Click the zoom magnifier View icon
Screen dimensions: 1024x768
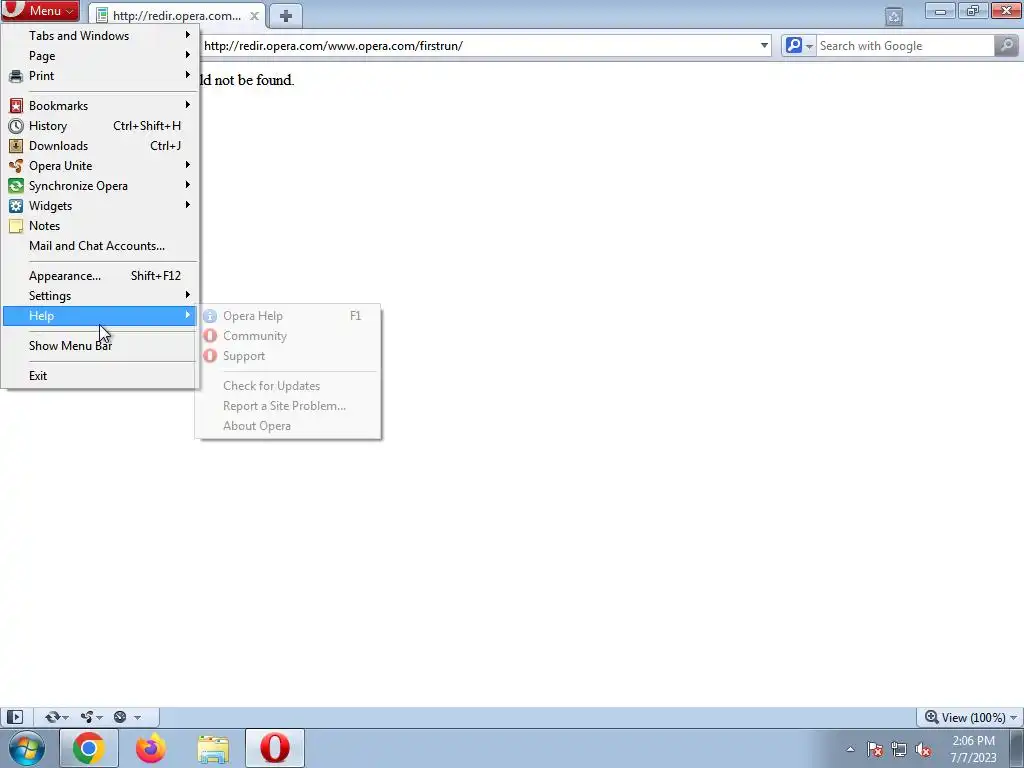pyautogui.click(x=932, y=717)
